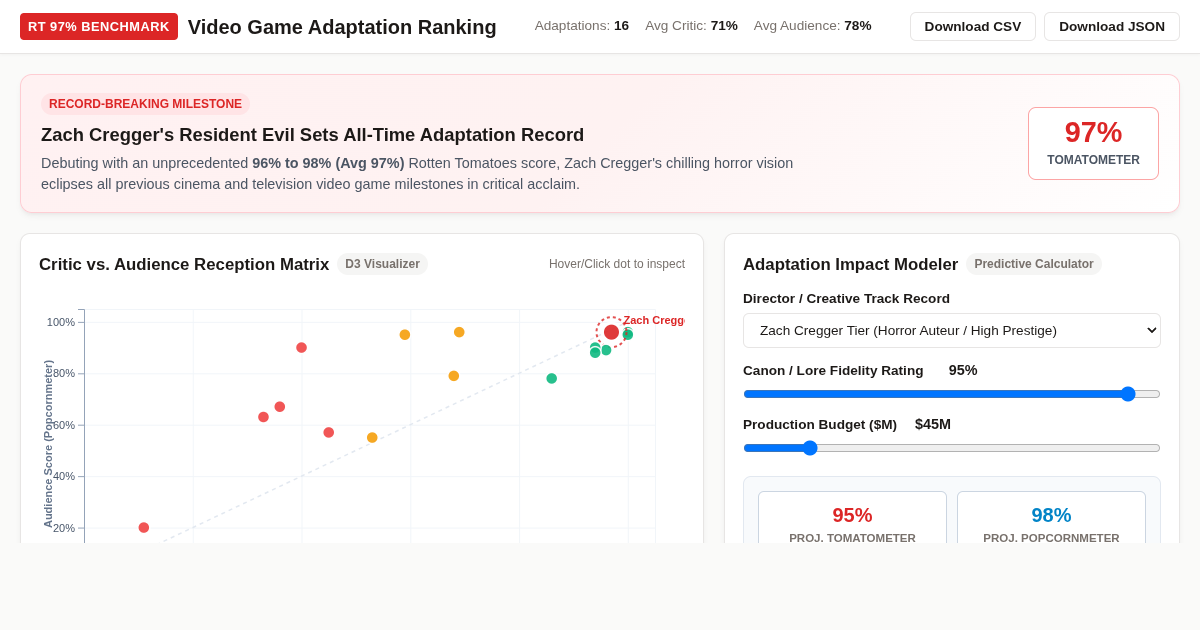1200x630 pixels.
Task: Click the '$45M' budget value
Action: click(x=933, y=424)
